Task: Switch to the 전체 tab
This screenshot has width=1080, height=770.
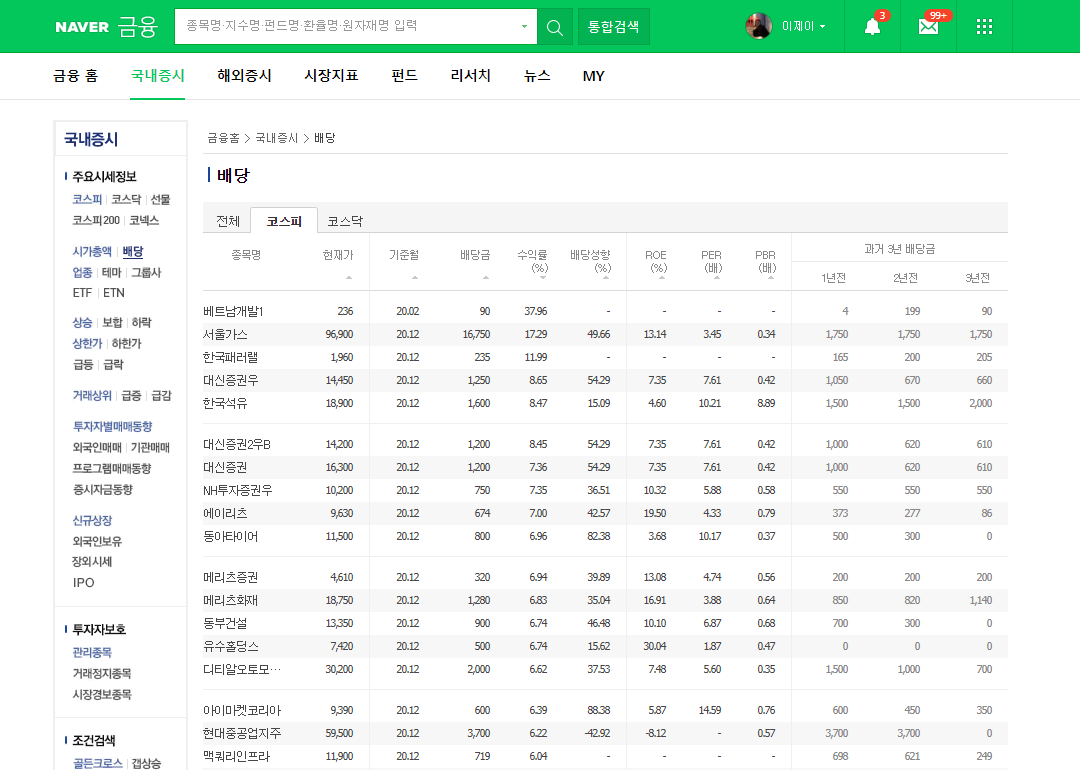Action: [x=228, y=220]
